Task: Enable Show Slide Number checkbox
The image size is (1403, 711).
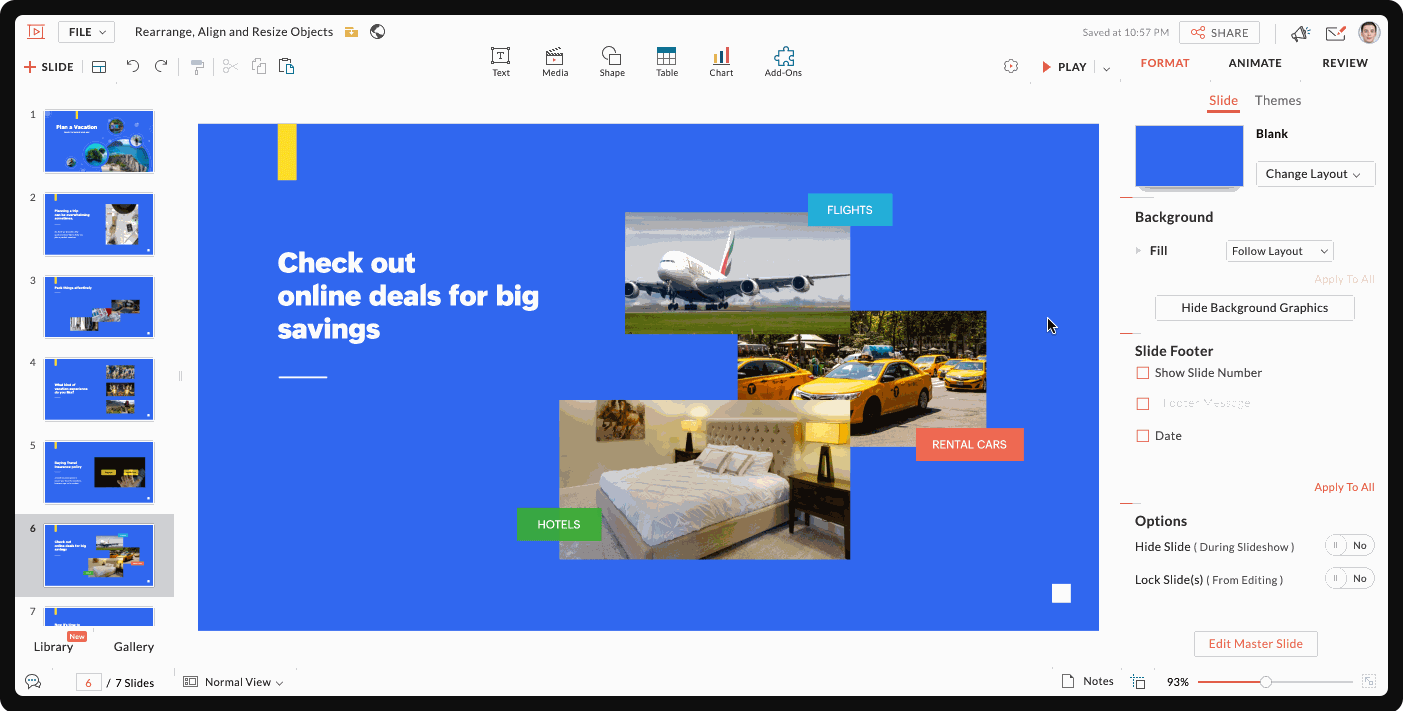Action: (x=1143, y=373)
